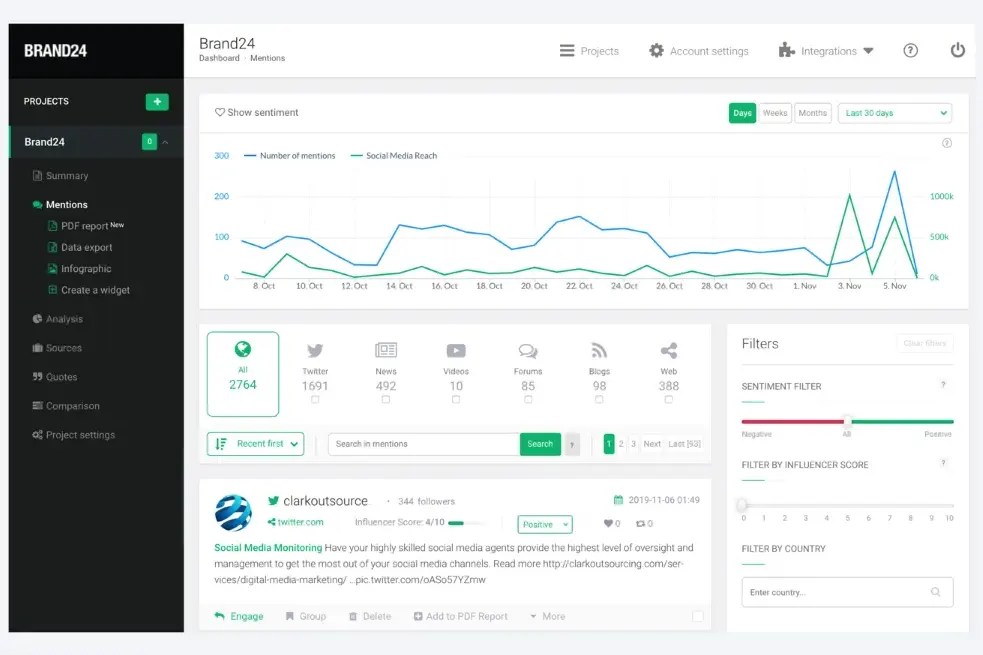Screen dimensions: 983x655
Task: Click the green Search button
Action: pos(540,444)
